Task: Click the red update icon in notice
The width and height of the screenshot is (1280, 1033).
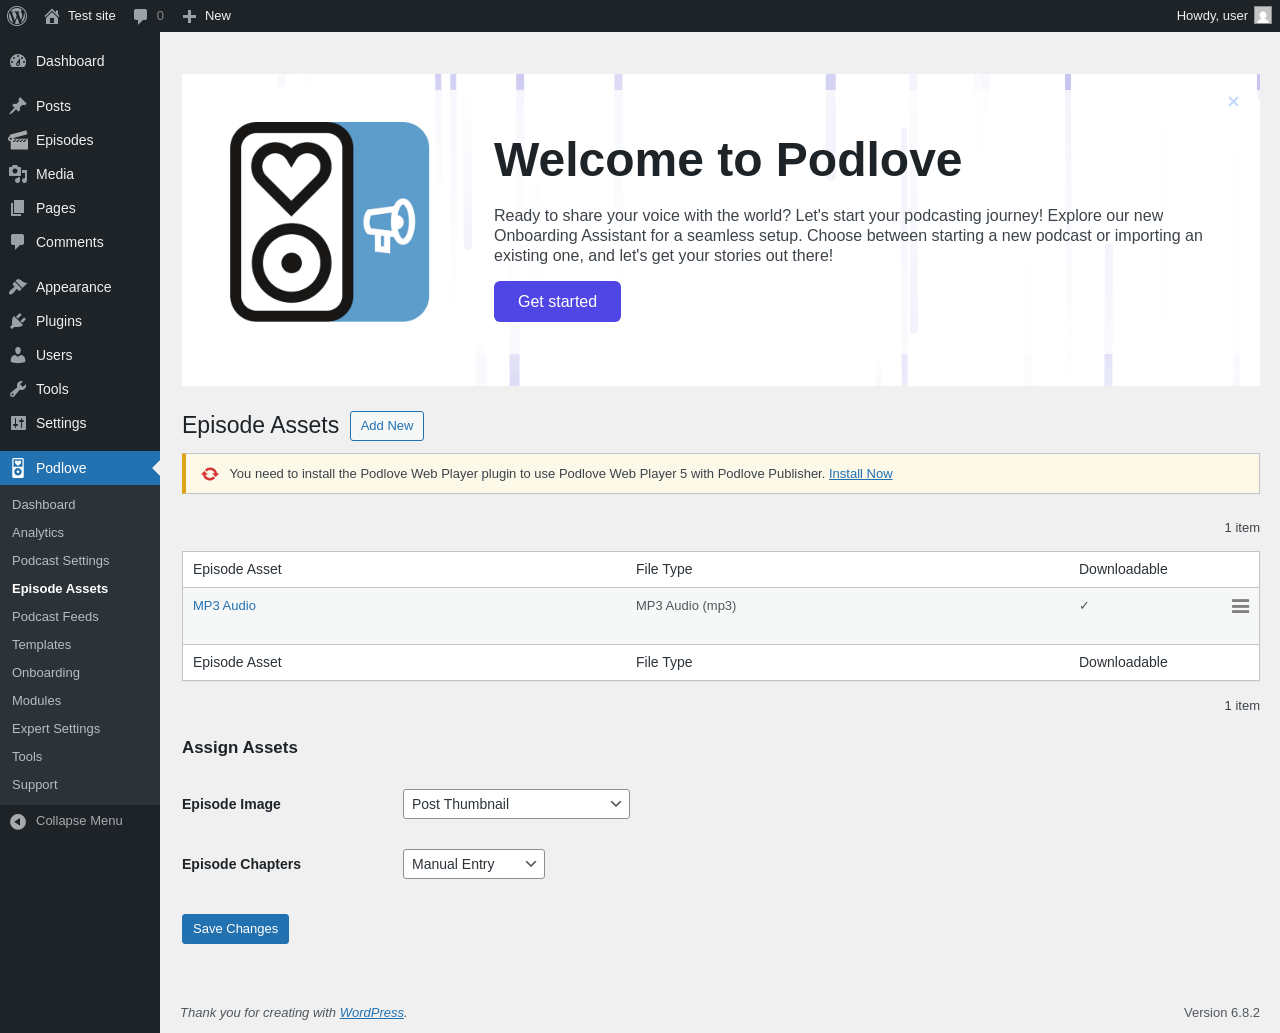Action: [x=210, y=474]
